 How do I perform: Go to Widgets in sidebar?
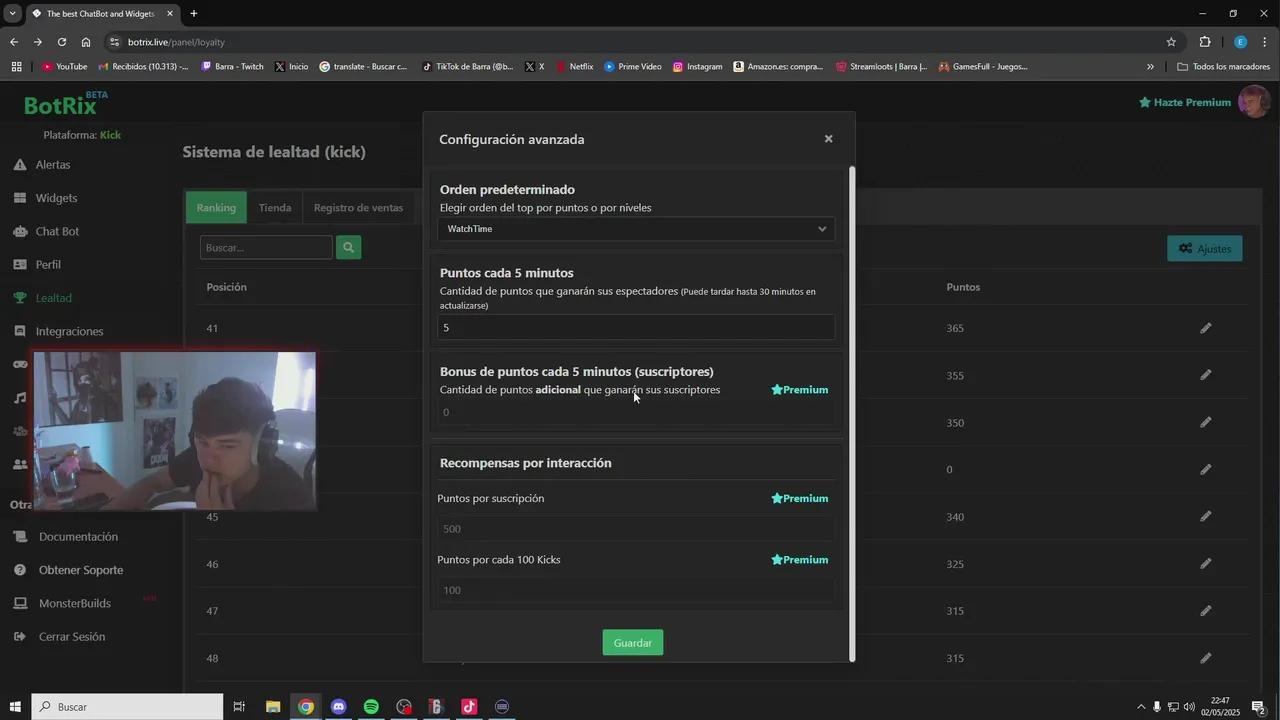[x=56, y=198]
